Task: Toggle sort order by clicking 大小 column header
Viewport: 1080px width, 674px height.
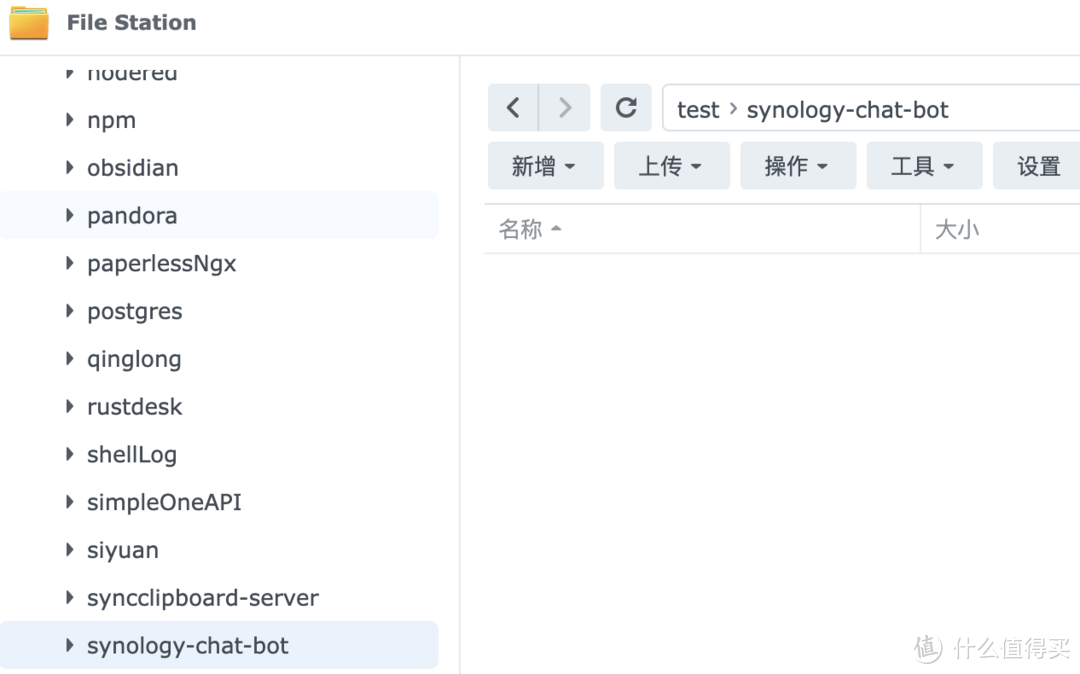Action: tap(957, 229)
